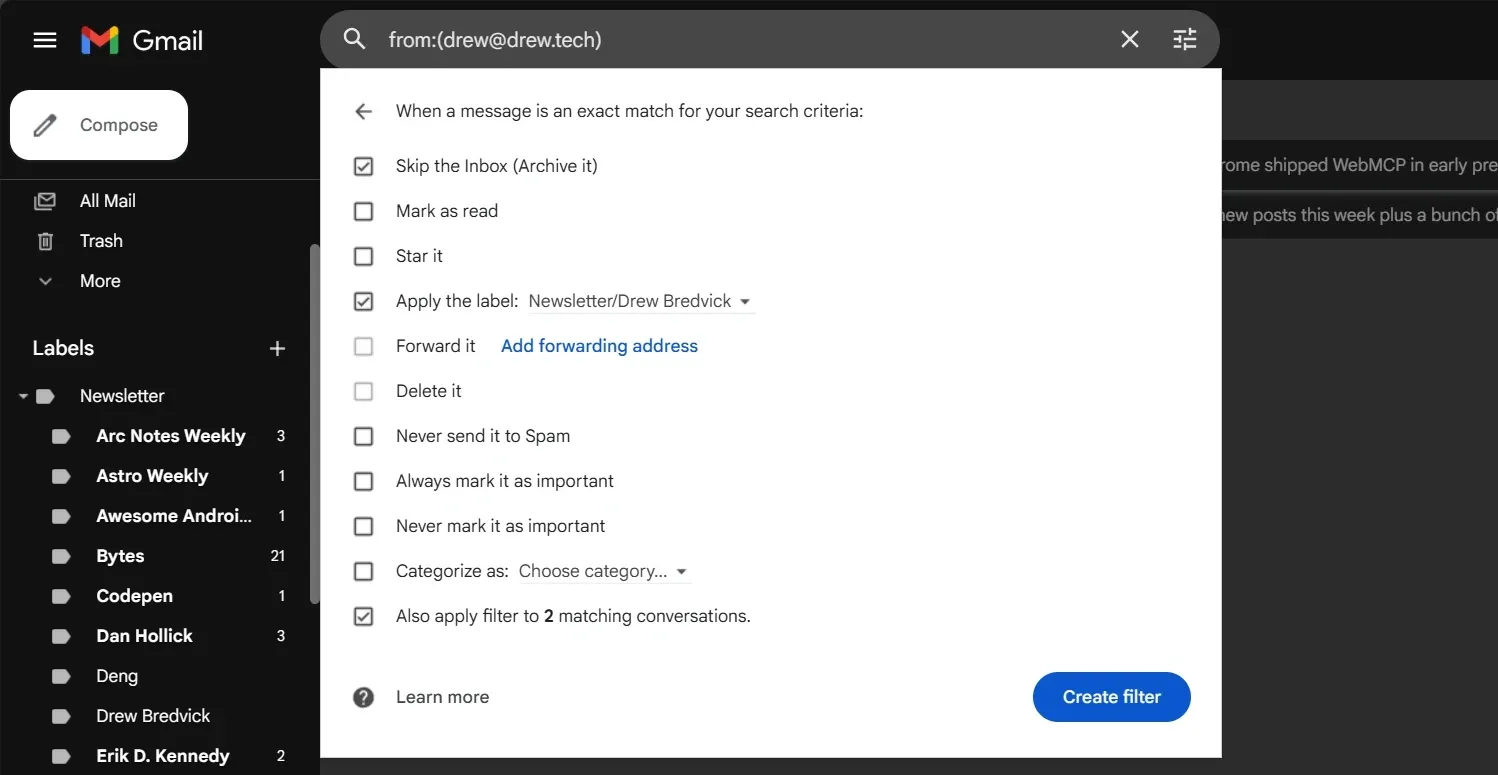Check the Categorize as box

tap(363, 571)
